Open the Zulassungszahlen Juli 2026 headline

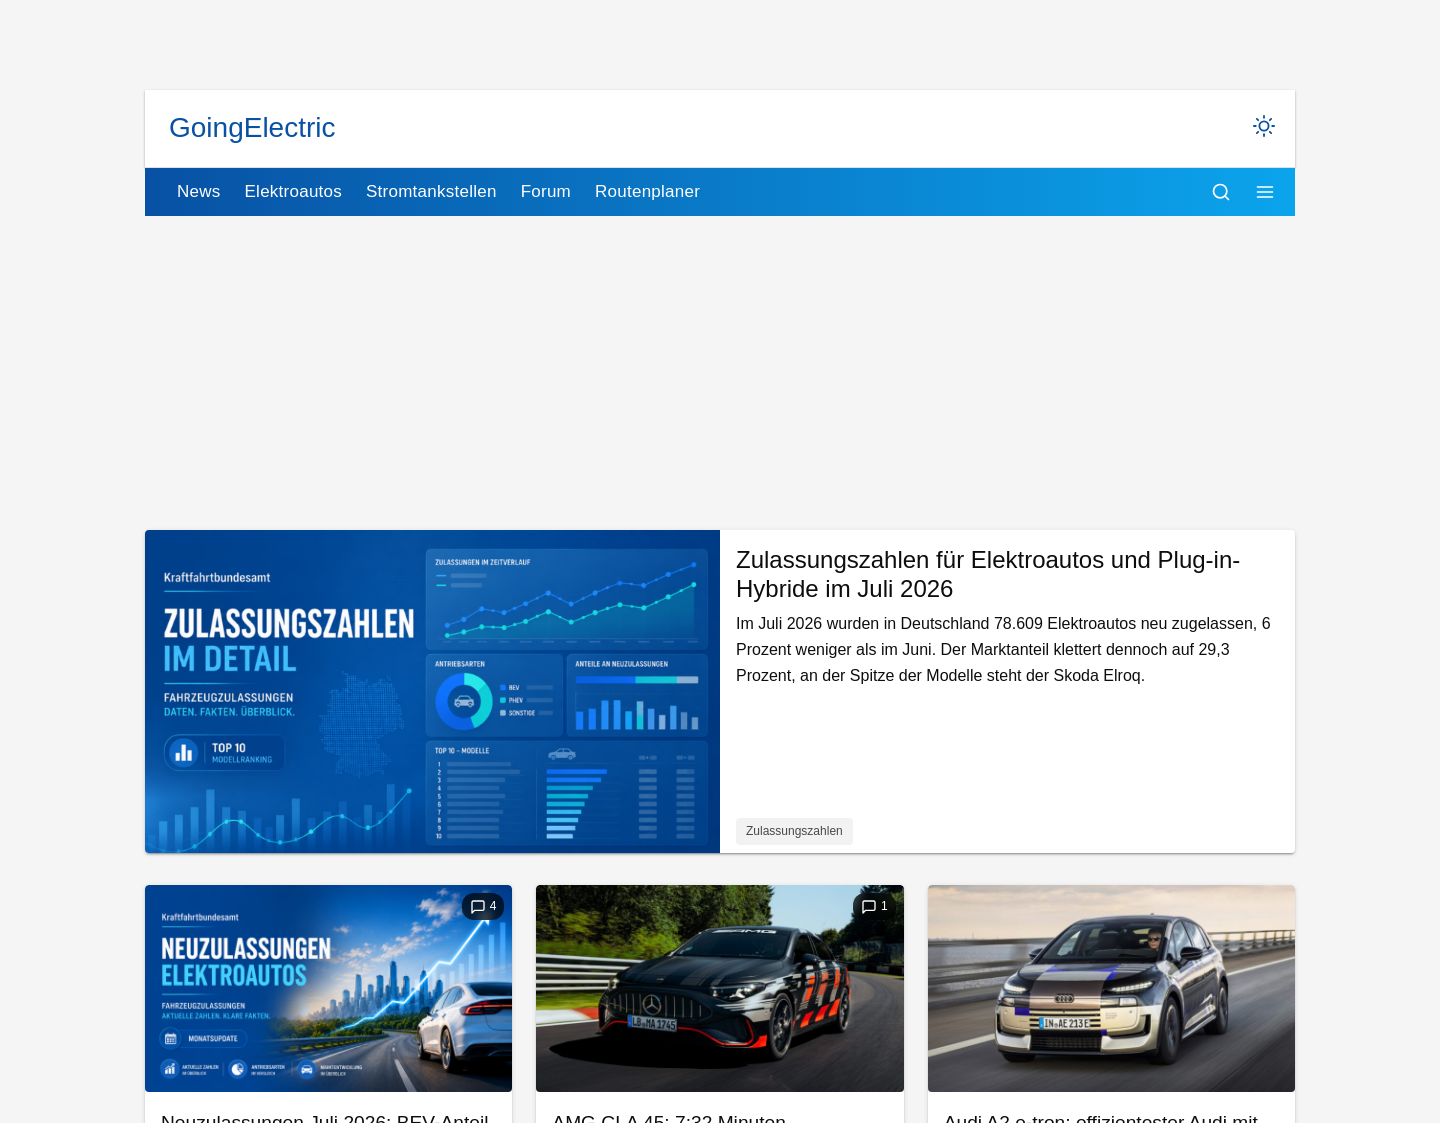pyautogui.click(x=988, y=574)
